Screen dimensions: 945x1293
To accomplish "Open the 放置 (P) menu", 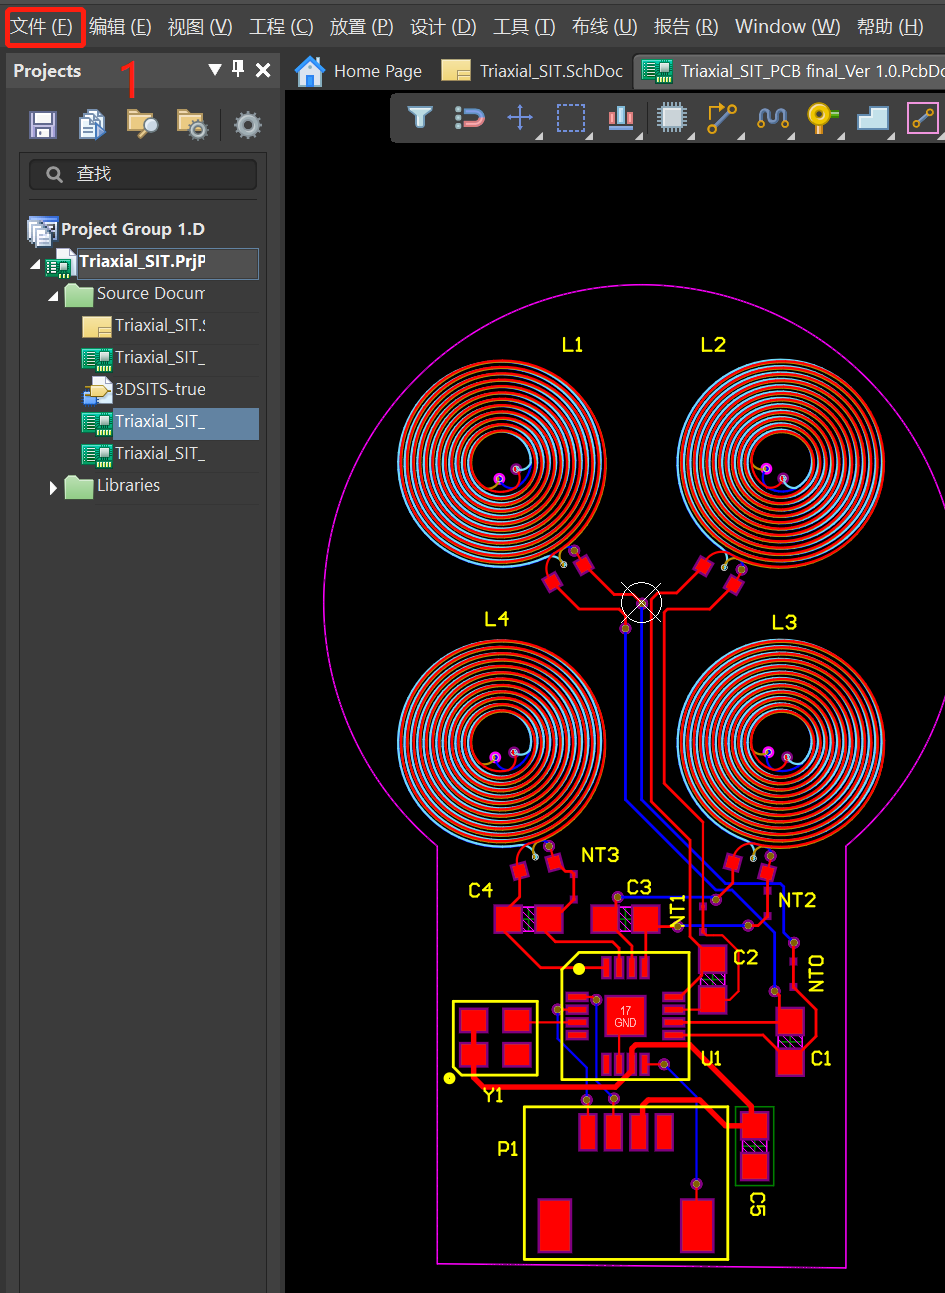I will tap(361, 27).
